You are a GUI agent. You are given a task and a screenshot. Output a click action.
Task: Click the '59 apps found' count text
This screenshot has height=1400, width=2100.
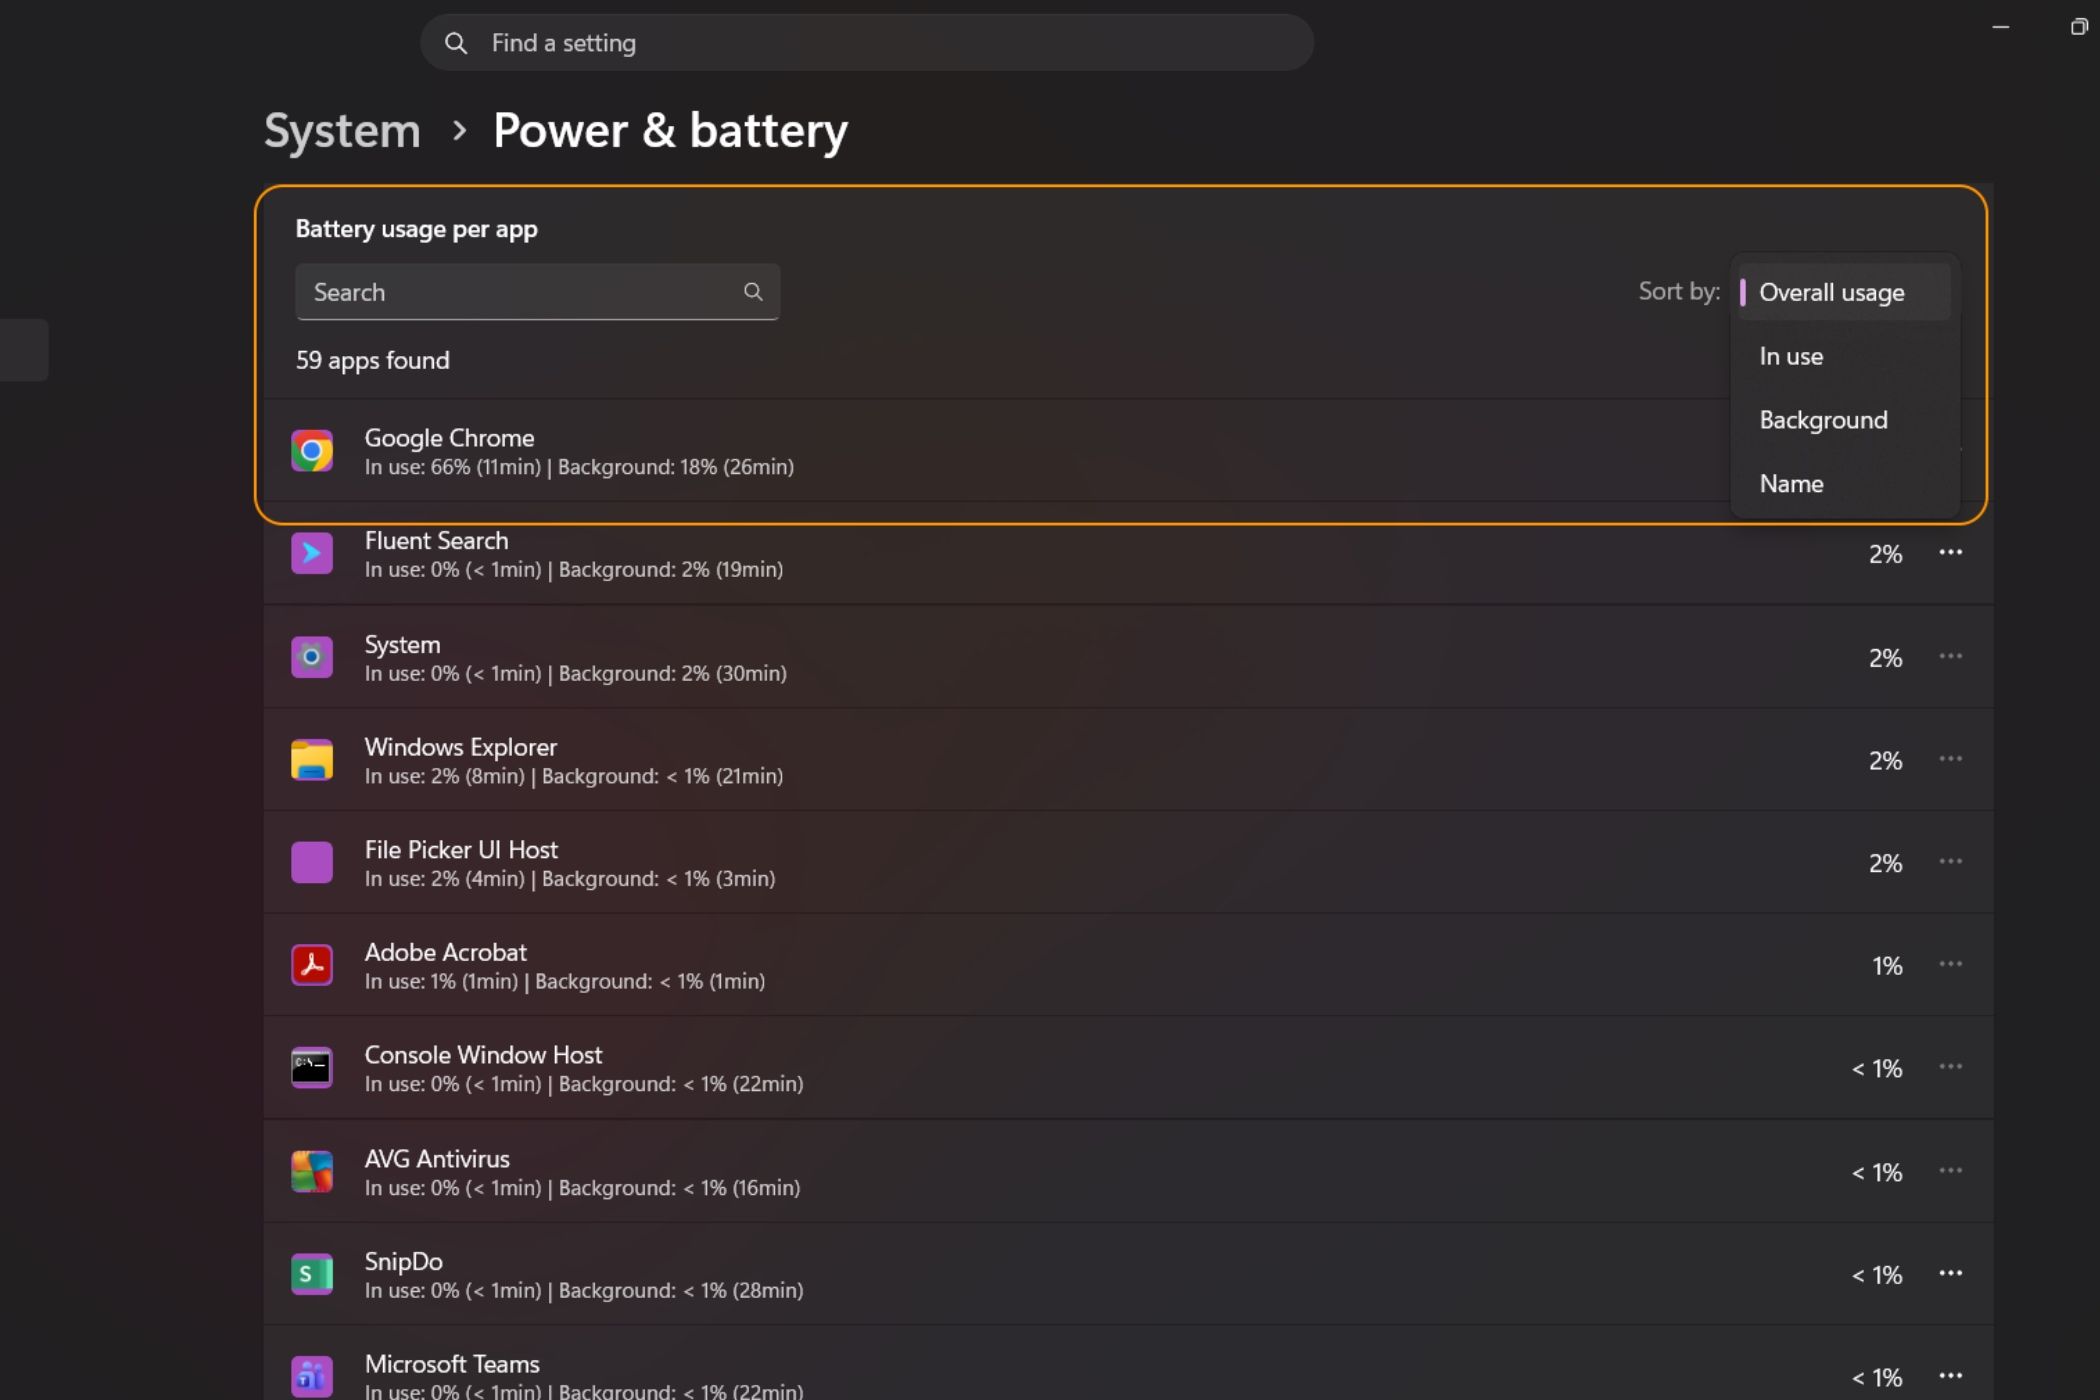point(372,360)
